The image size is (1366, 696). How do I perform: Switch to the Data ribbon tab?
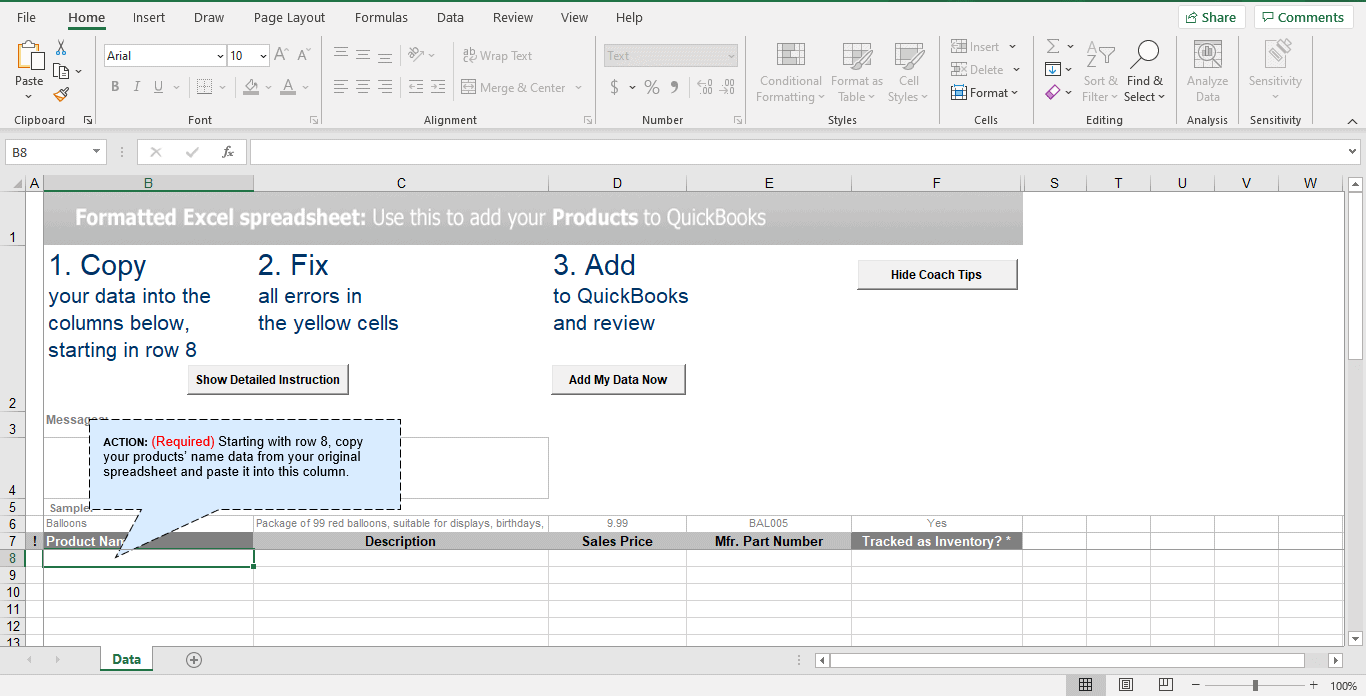(x=450, y=17)
